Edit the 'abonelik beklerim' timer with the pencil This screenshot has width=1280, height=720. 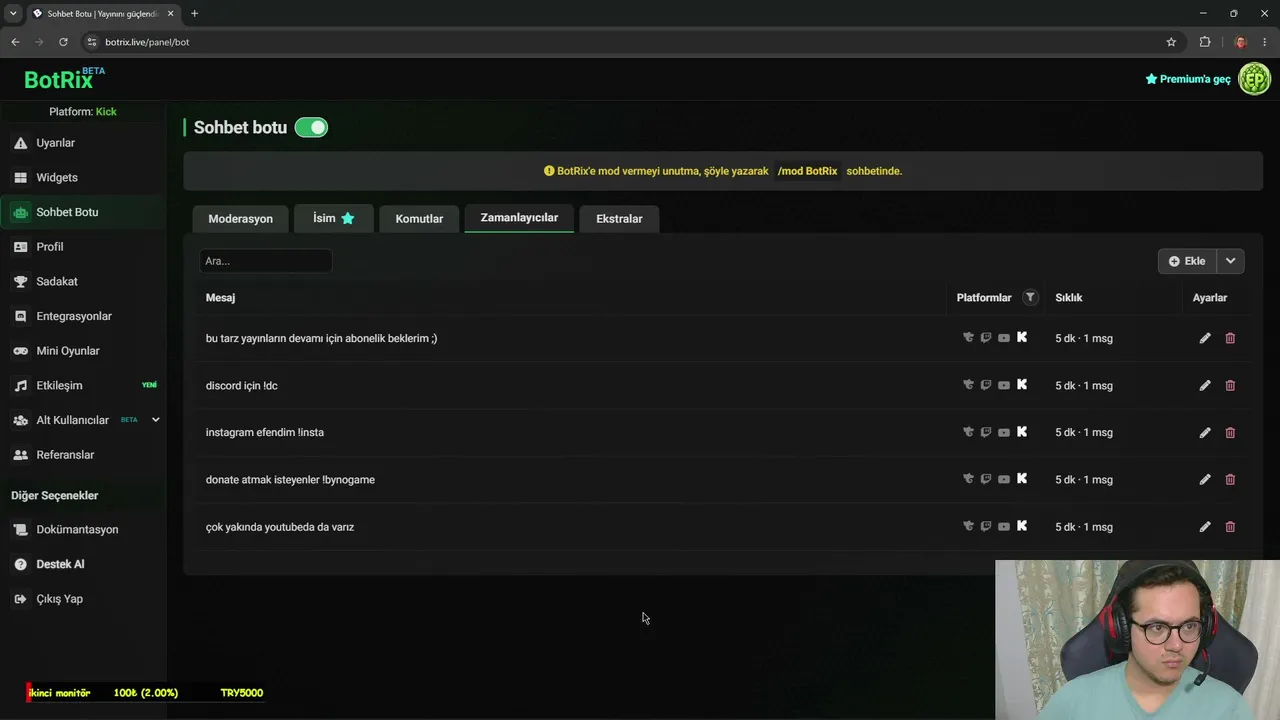coord(1205,338)
